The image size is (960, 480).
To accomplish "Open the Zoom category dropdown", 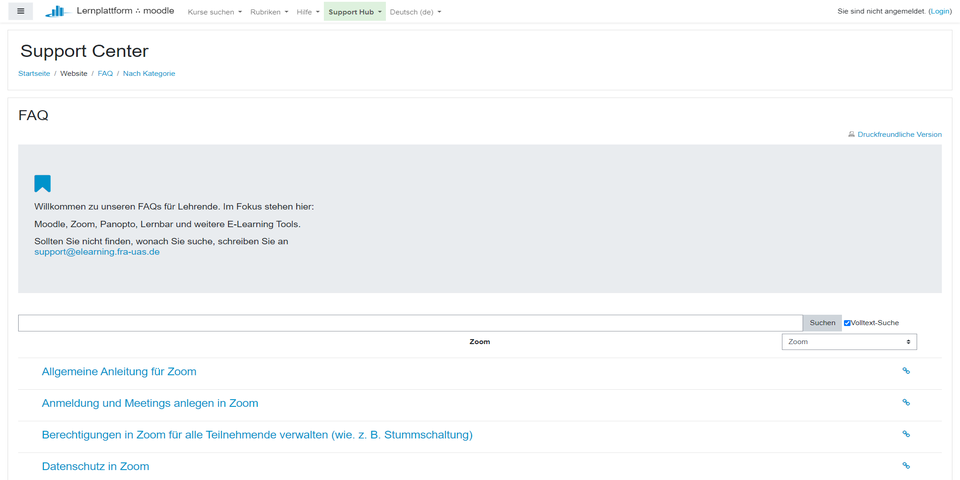I will coord(849,342).
